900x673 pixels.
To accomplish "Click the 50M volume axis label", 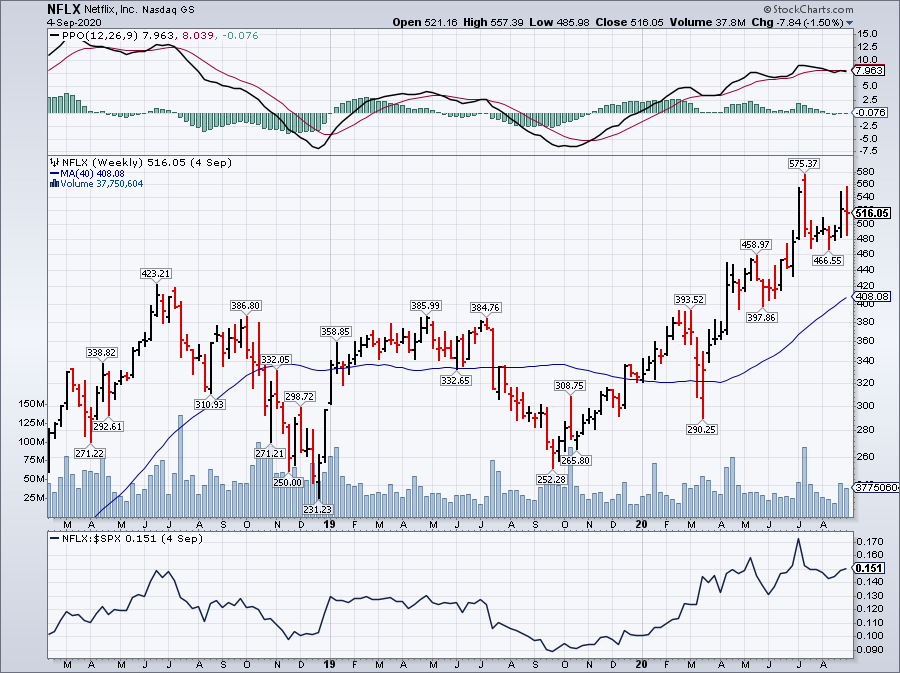I will [x=34, y=479].
